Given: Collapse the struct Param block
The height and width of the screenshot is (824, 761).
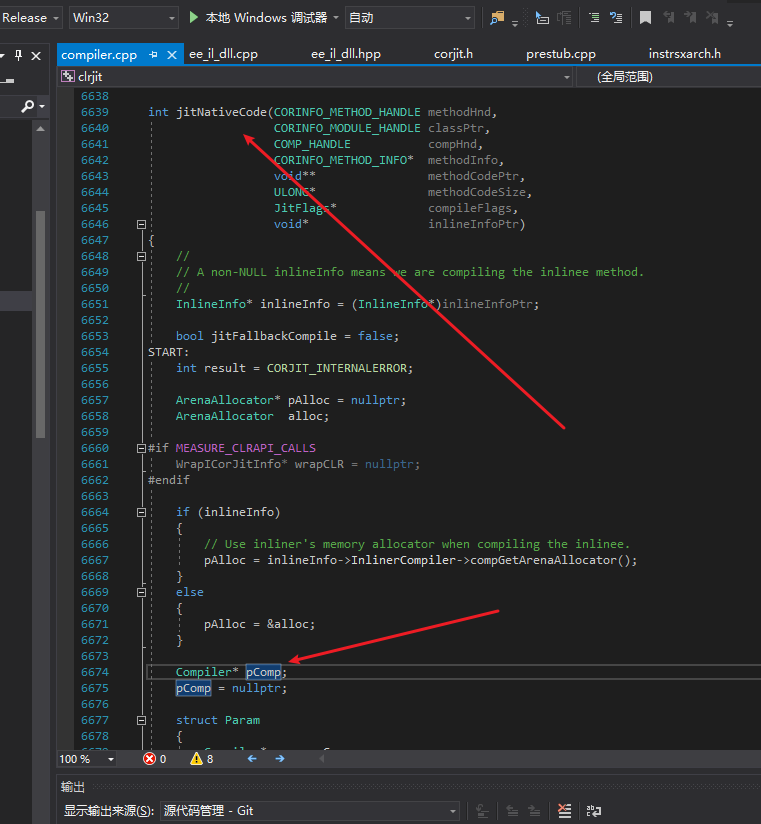Looking at the screenshot, I should [141, 720].
